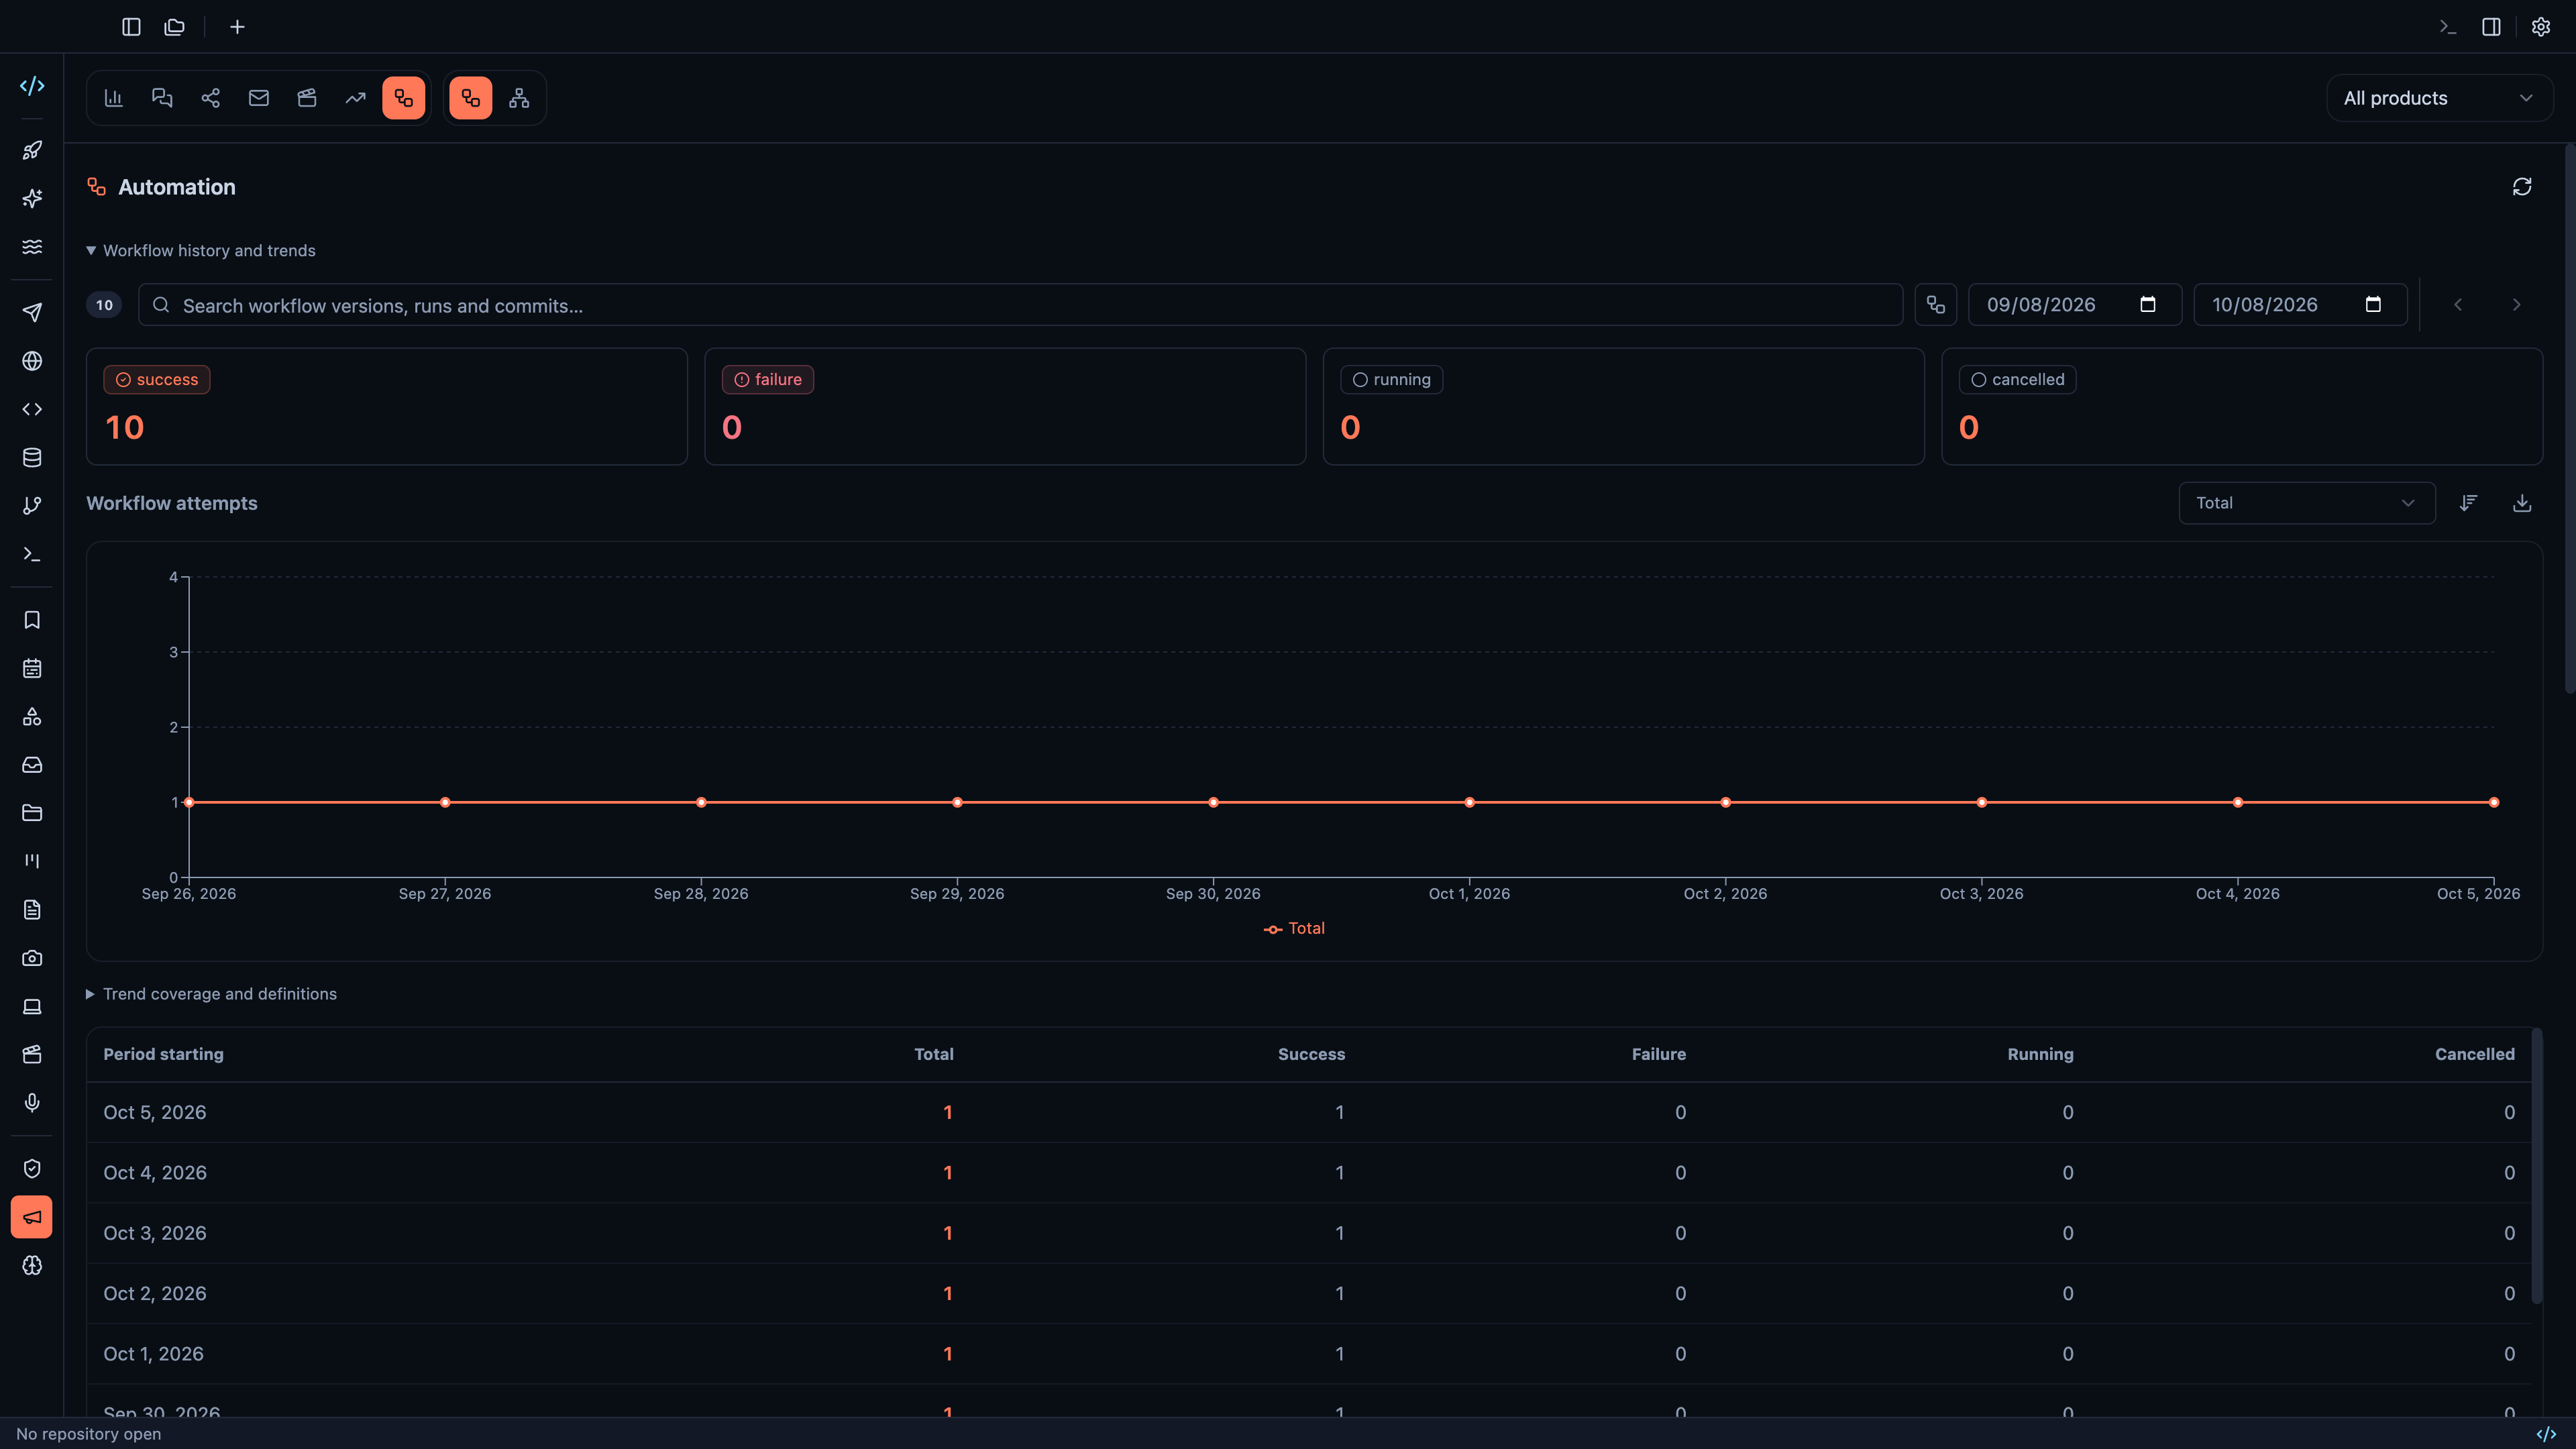Open the calendar sidebar icon
Image resolution: width=2576 pixels, height=1449 pixels.
pyautogui.click(x=32, y=668)
